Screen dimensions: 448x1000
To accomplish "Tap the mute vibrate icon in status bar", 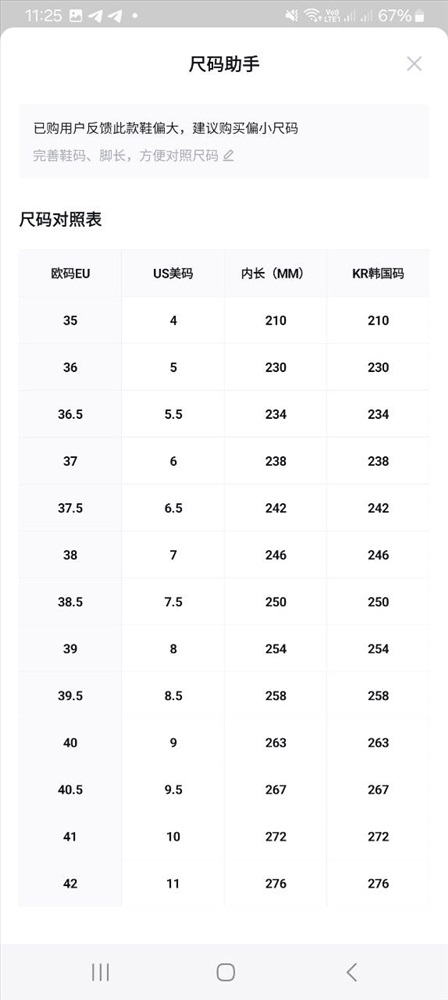I will [x=292, y=15].
